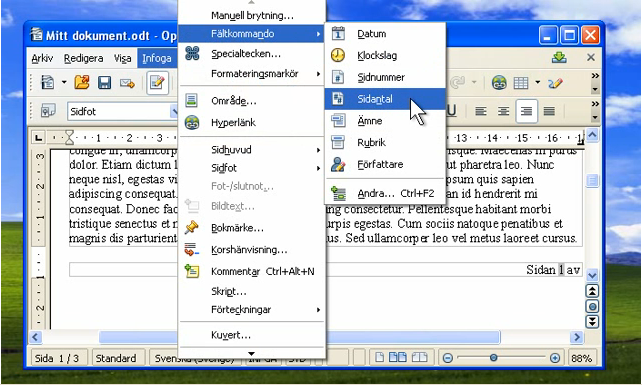The image size is (642, 385).
Task: Show more Infoga menu items below
Action: click(251, 353)
